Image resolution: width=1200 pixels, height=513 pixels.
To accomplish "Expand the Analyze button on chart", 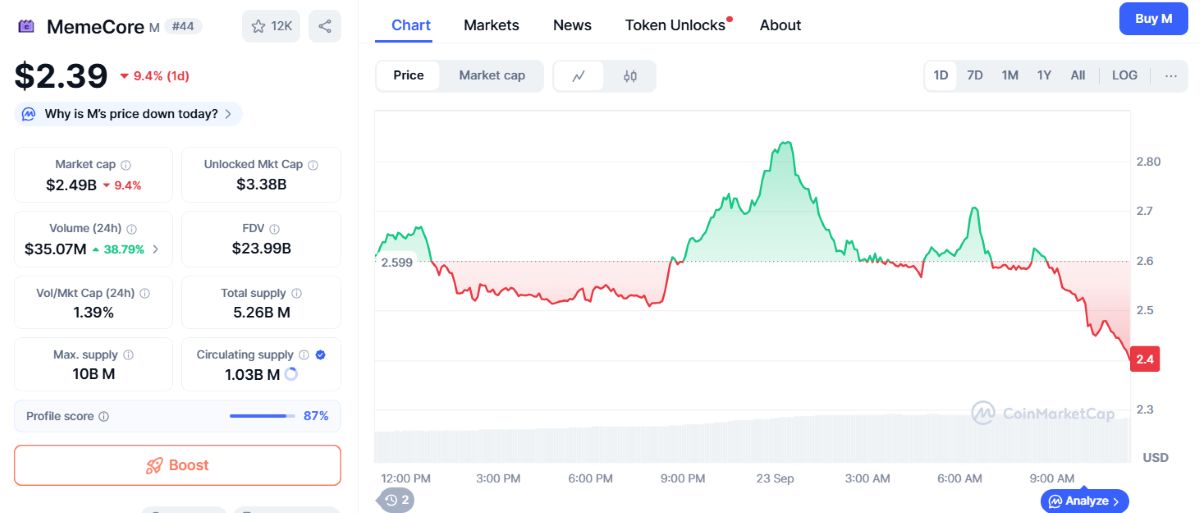I will pos(1085,501).
